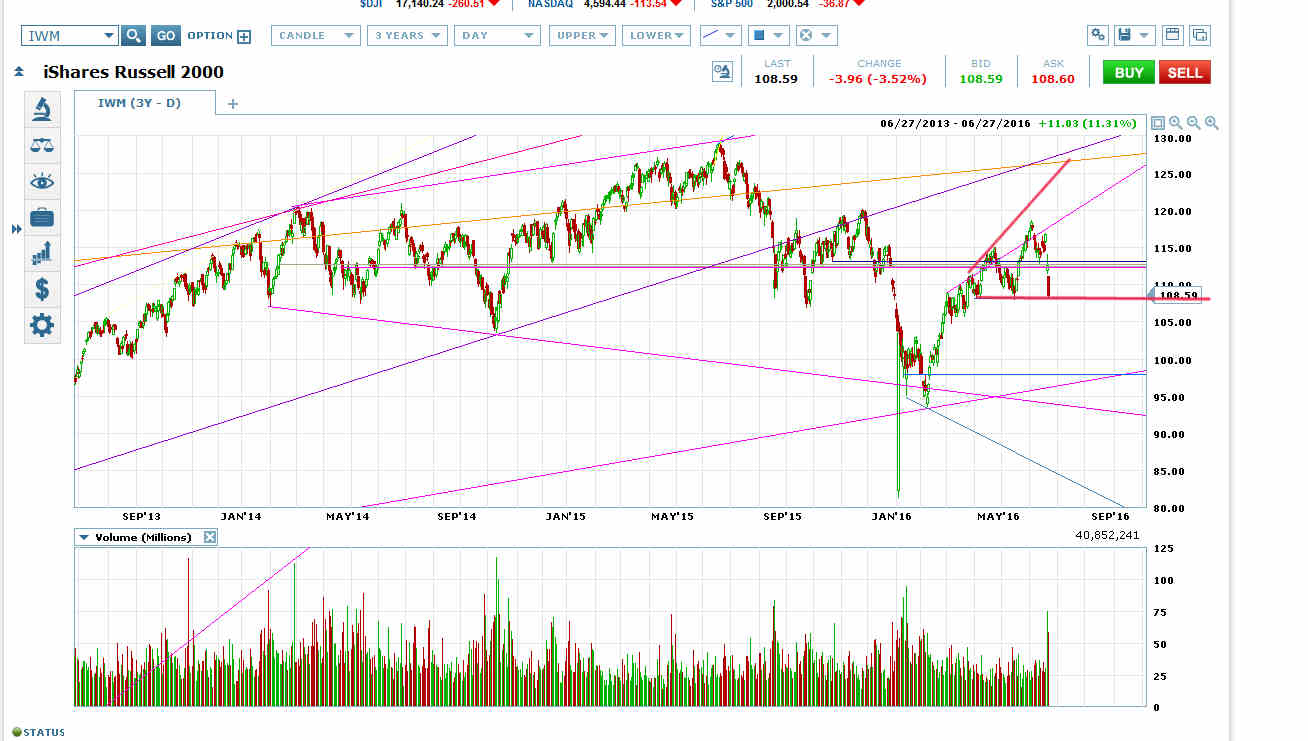Collapse the iShares Russell 2000 header arrows
This screenshot has height=741, width=1308.
(18, 72)
